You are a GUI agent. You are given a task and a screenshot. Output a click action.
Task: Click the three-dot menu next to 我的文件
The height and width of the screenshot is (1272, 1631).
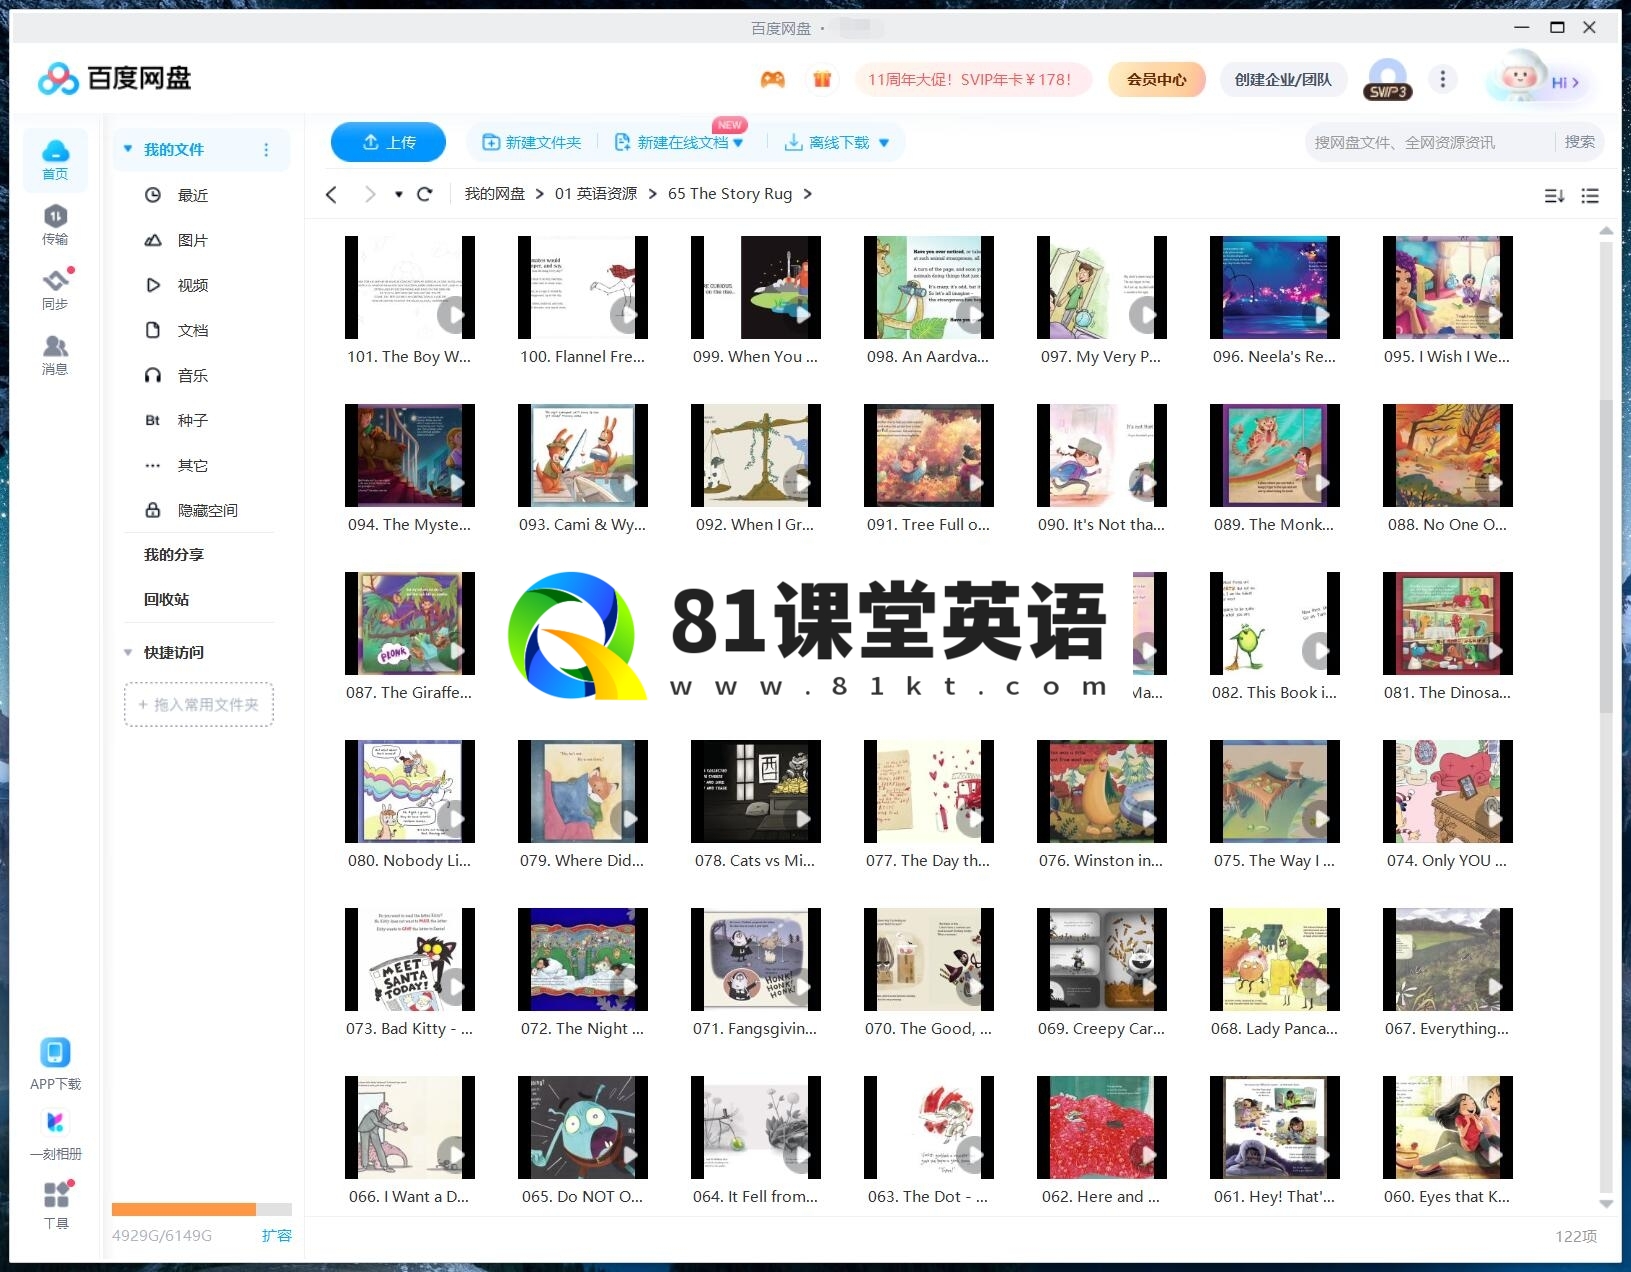pyautogui.click(x=266, y=149)
